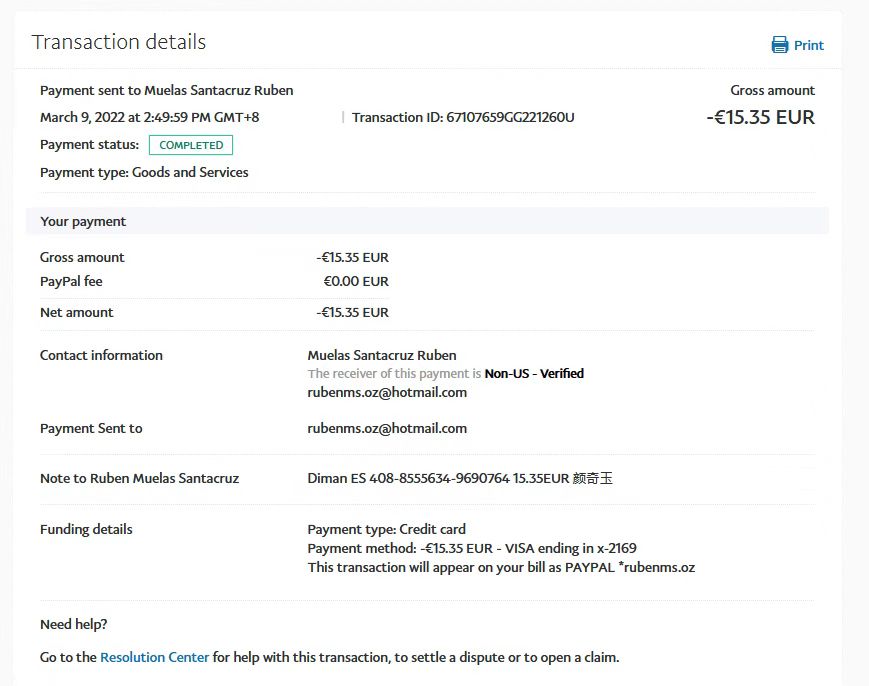Screen dimensions: 869x686
Task: Click the email next to Payment Sent to
Action: point(387,428)
